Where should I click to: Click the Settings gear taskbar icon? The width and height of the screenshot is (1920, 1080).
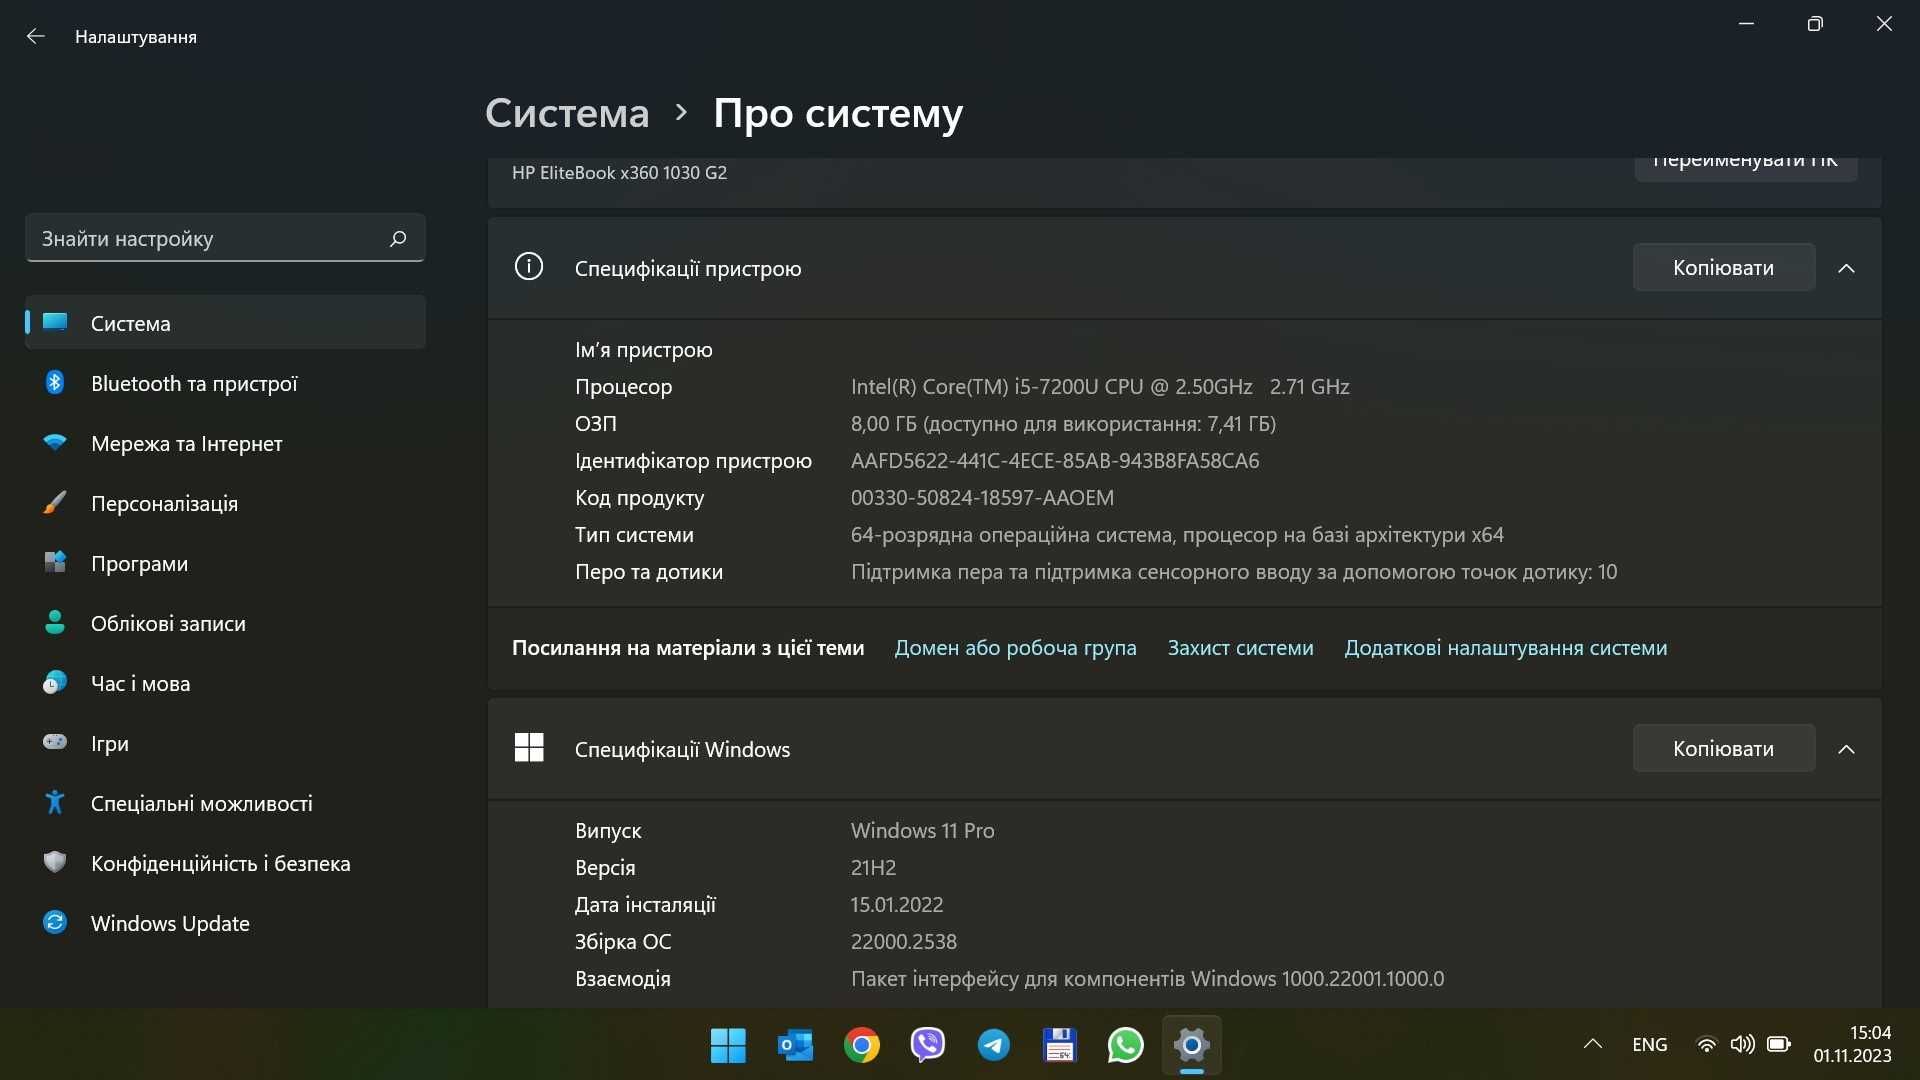[x=1192, y=1046]
